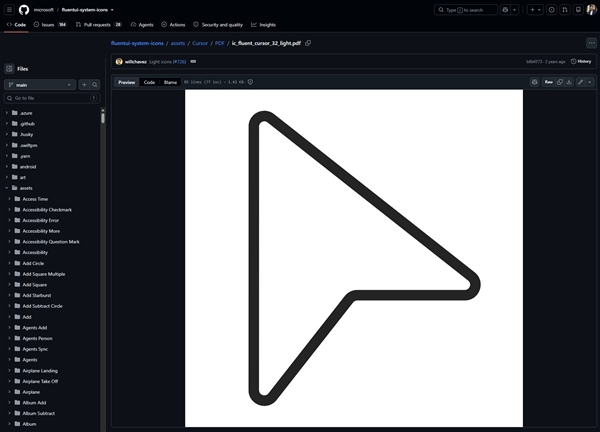Open pull request #726 link

click(179, 62)
